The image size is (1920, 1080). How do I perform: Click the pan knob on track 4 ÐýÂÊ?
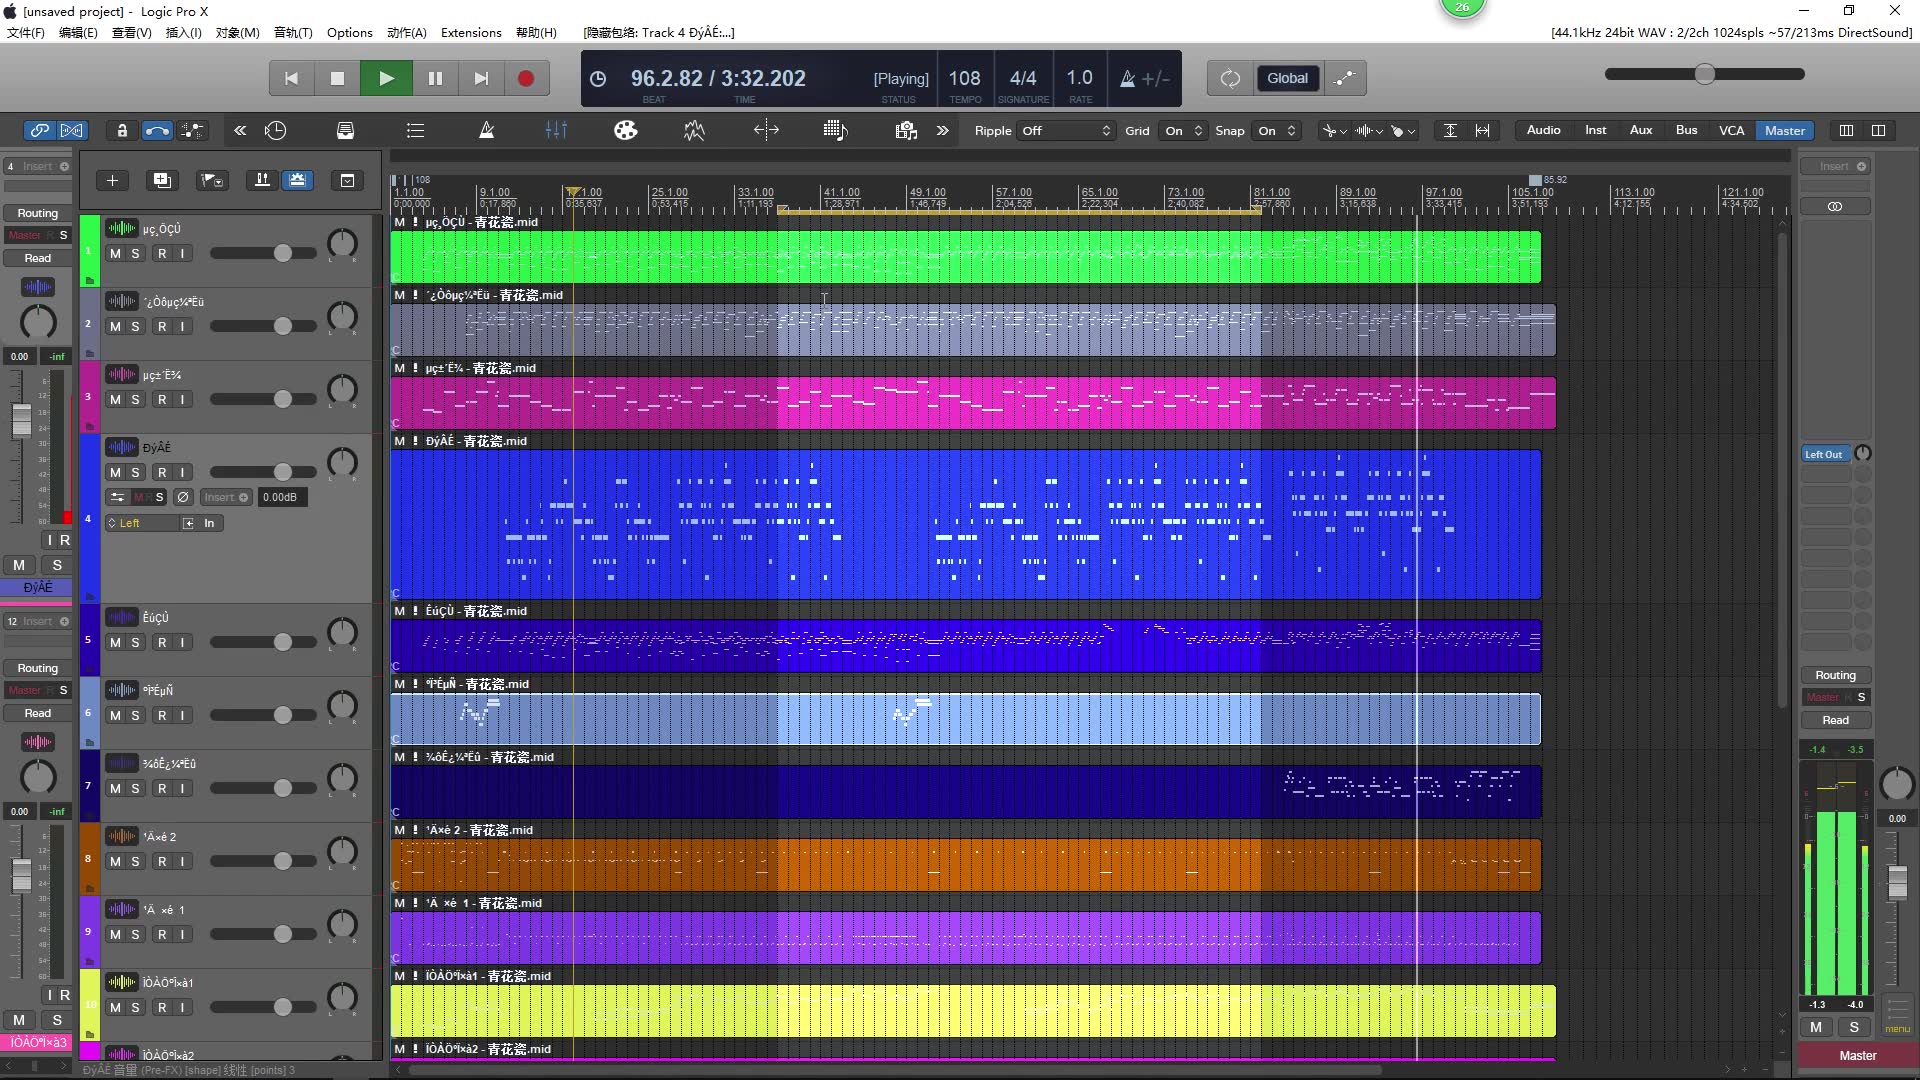coord(342,462)
